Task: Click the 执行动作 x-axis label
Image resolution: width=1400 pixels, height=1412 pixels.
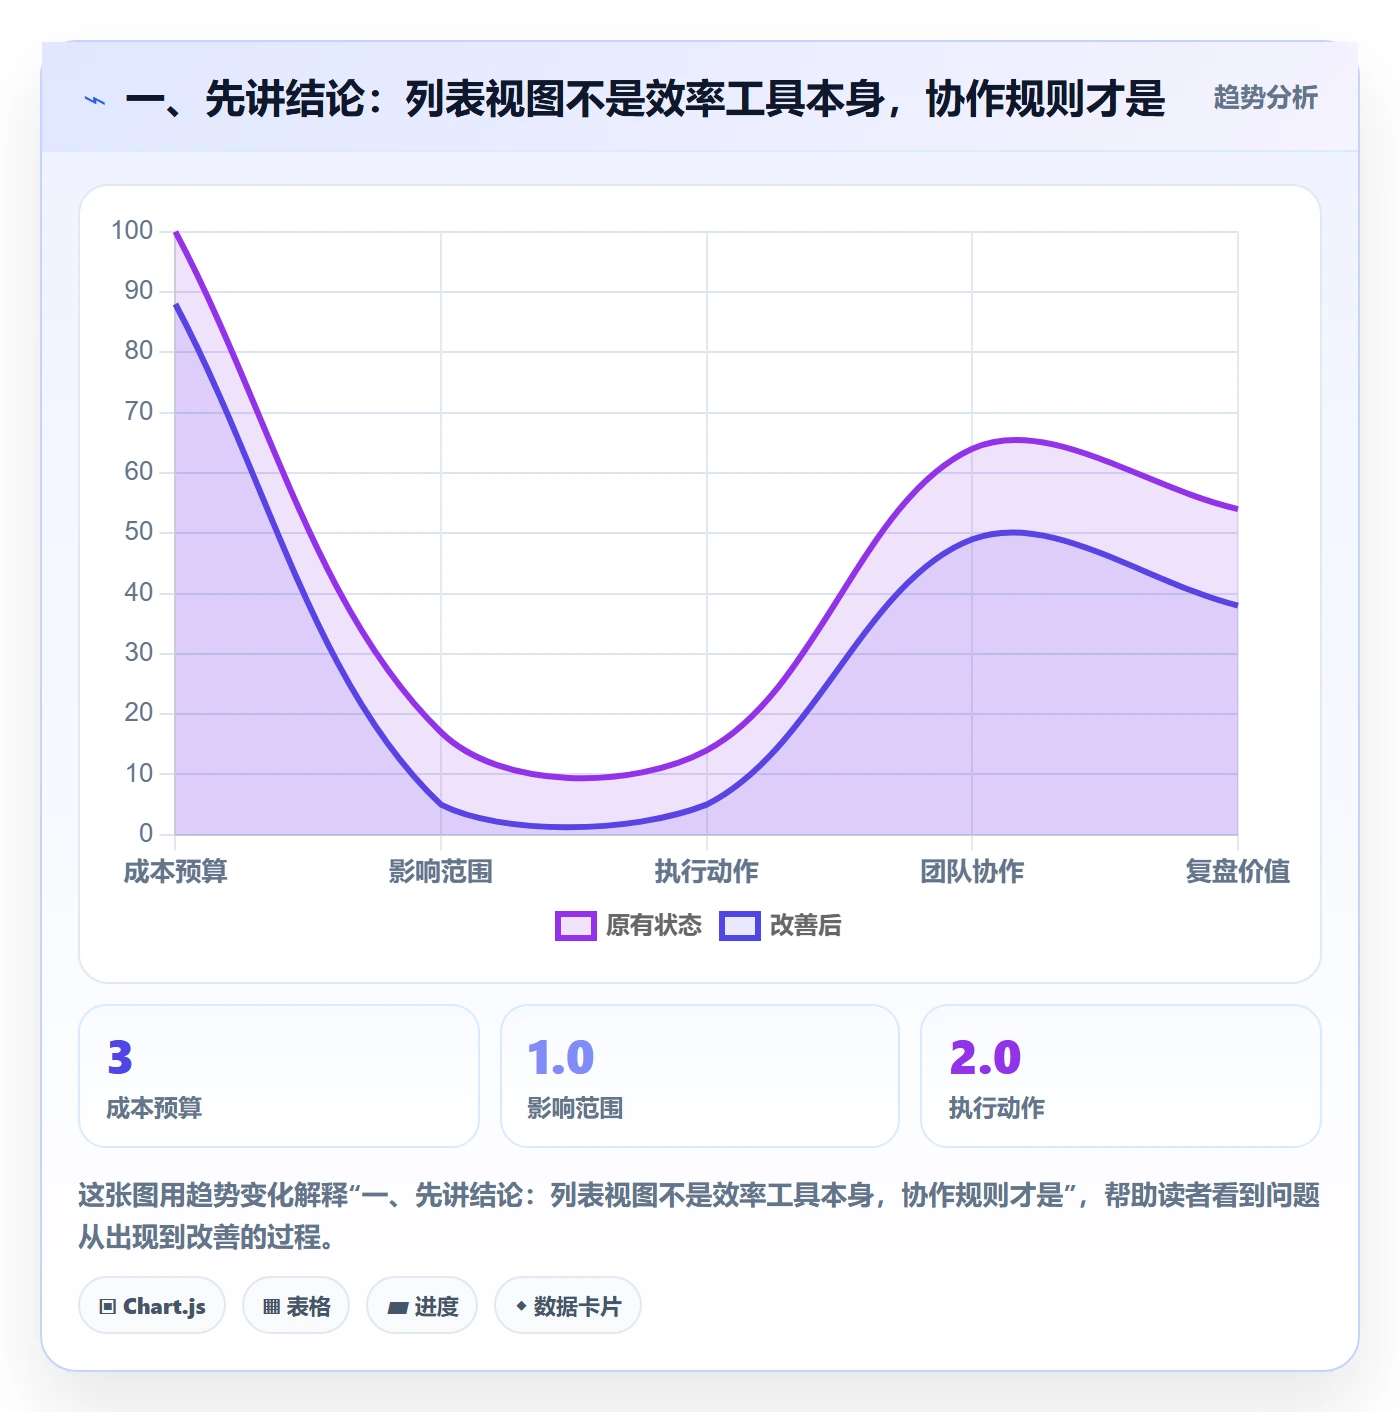Action: click(707, 872)
